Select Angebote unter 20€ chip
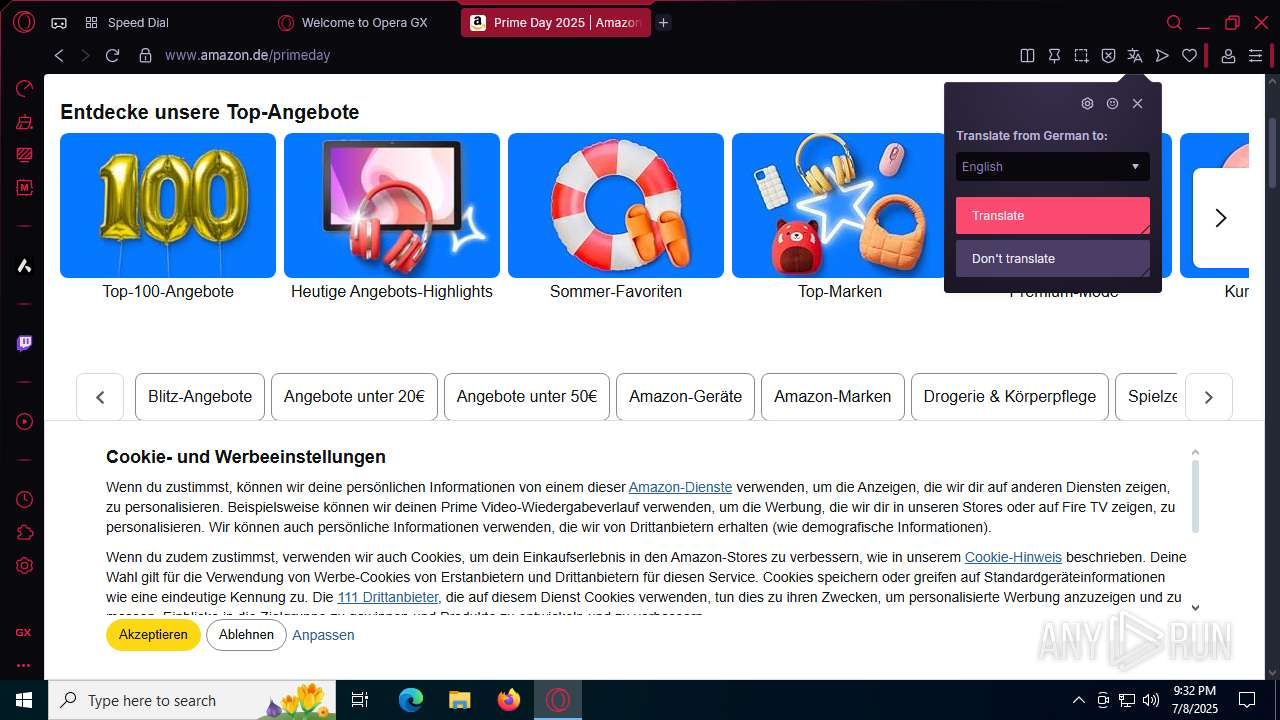This screenshot has width=1280, height=720. point(354,397)
